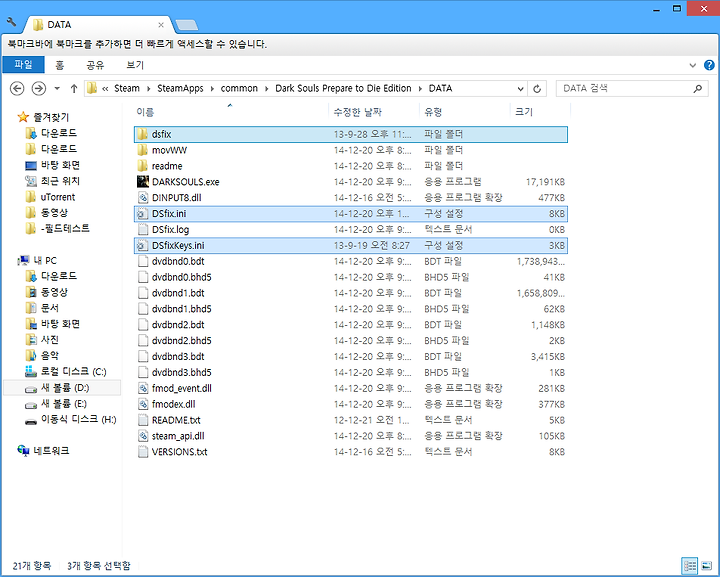Click the search magnifier icon
The width and height of the screenshot is (720, 577).
click(x=698, y=88)
